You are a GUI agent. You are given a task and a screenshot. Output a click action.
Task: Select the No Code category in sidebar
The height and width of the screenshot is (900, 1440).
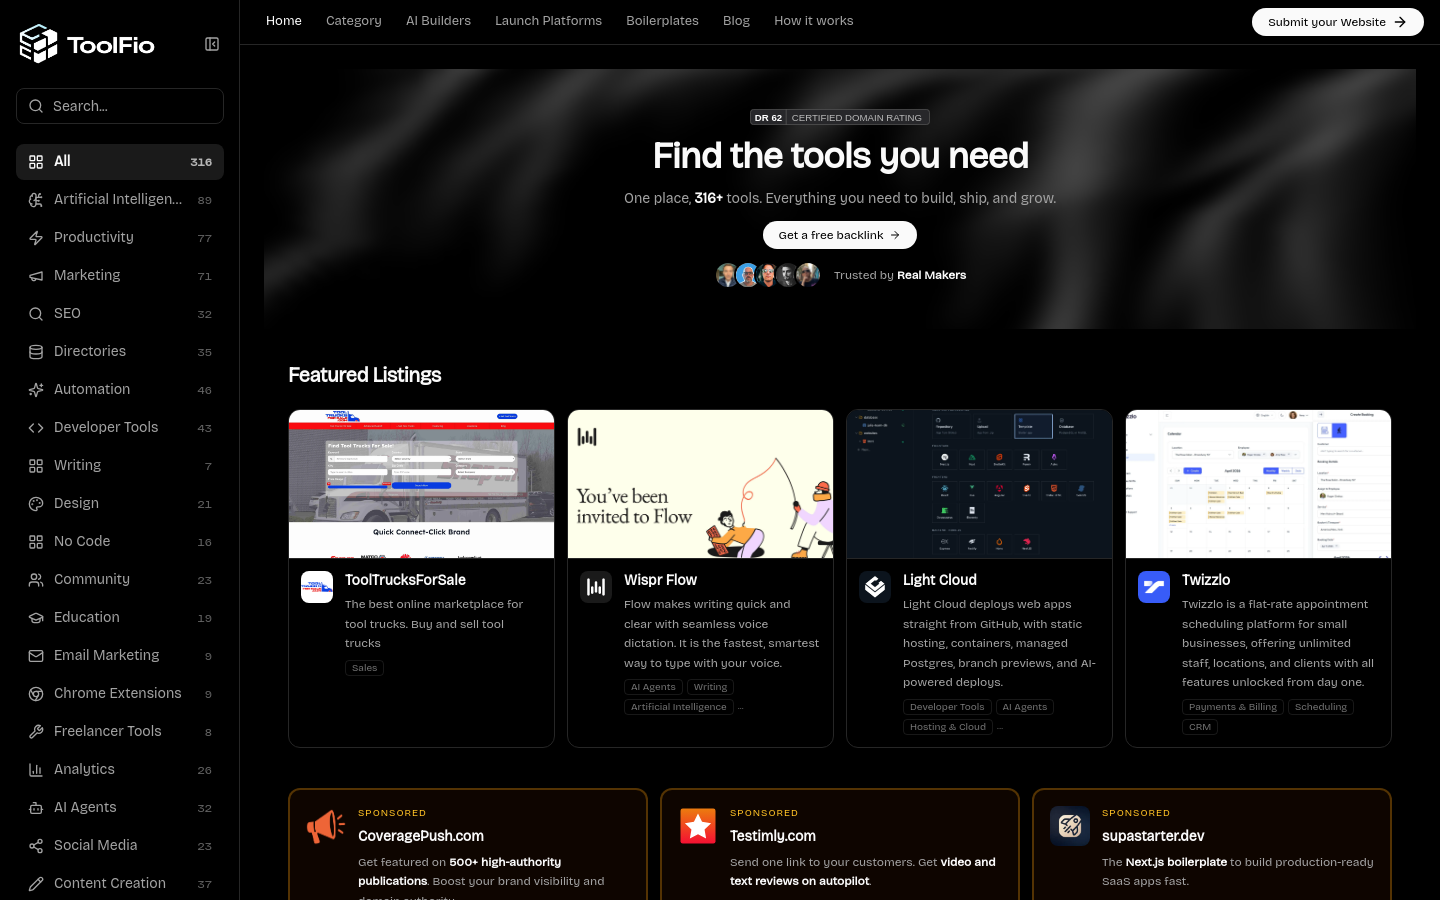click(x=120, y=542)
